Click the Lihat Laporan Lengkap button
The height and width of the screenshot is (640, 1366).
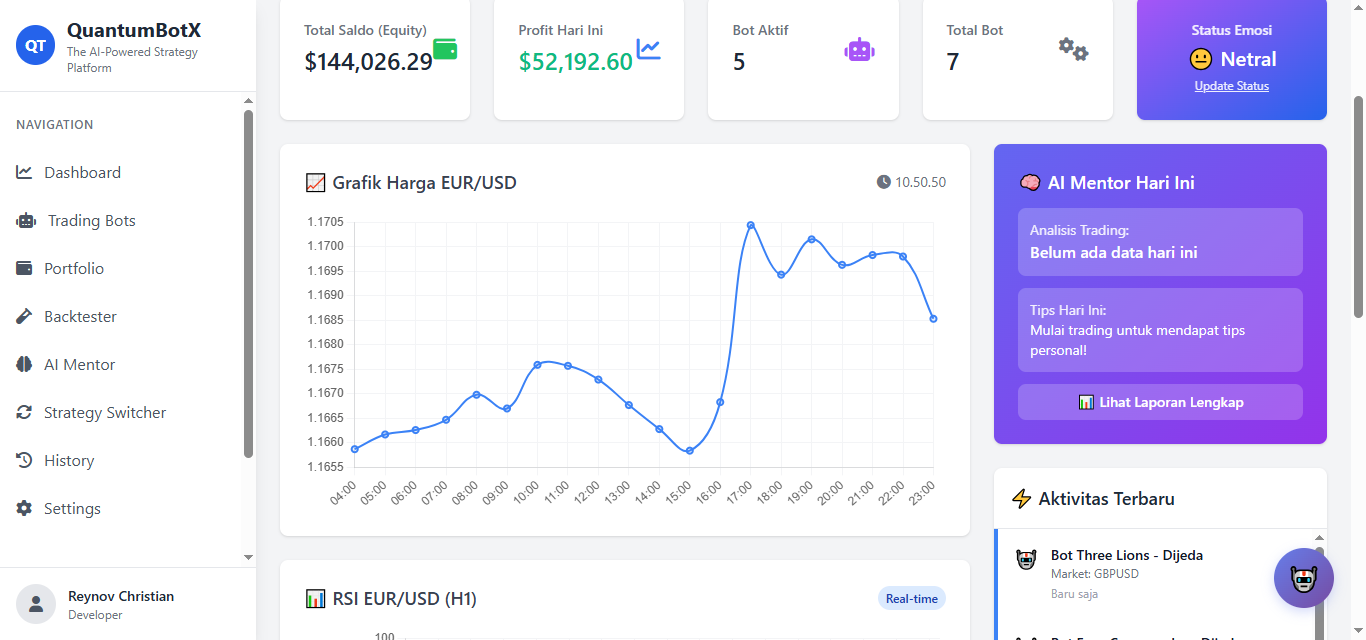pos(1160,402)
